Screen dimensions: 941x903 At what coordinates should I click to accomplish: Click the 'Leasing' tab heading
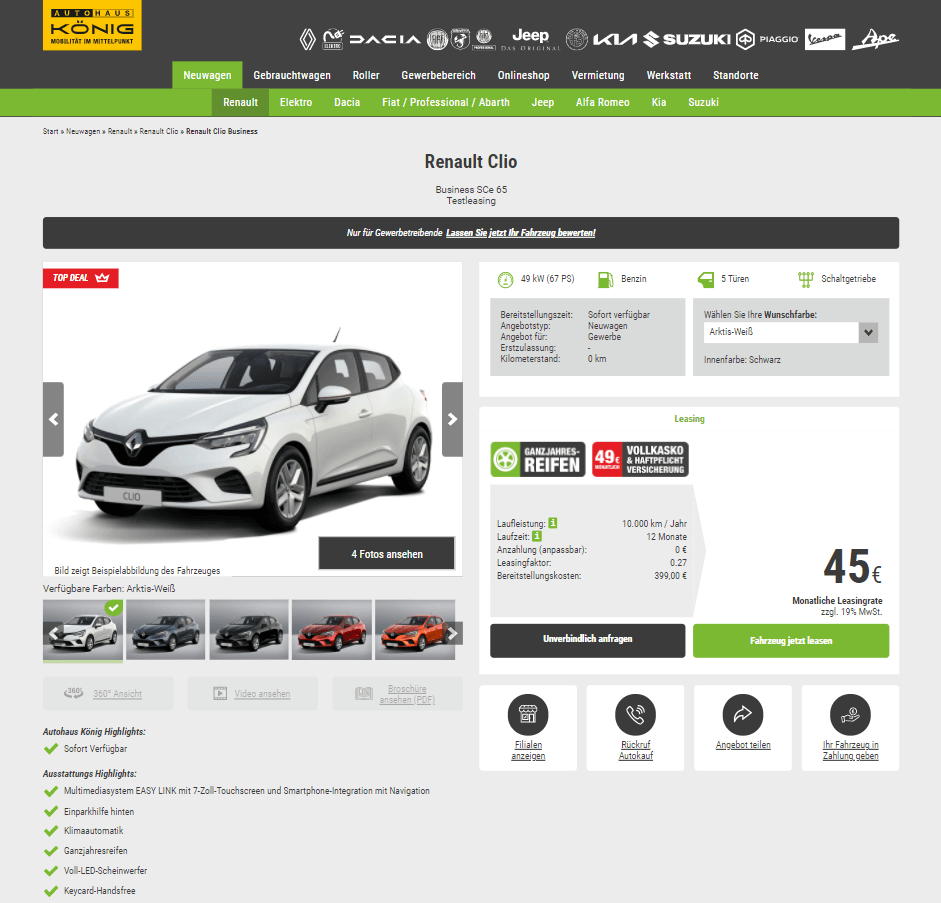pyautogui.click(x=689, y=419)
